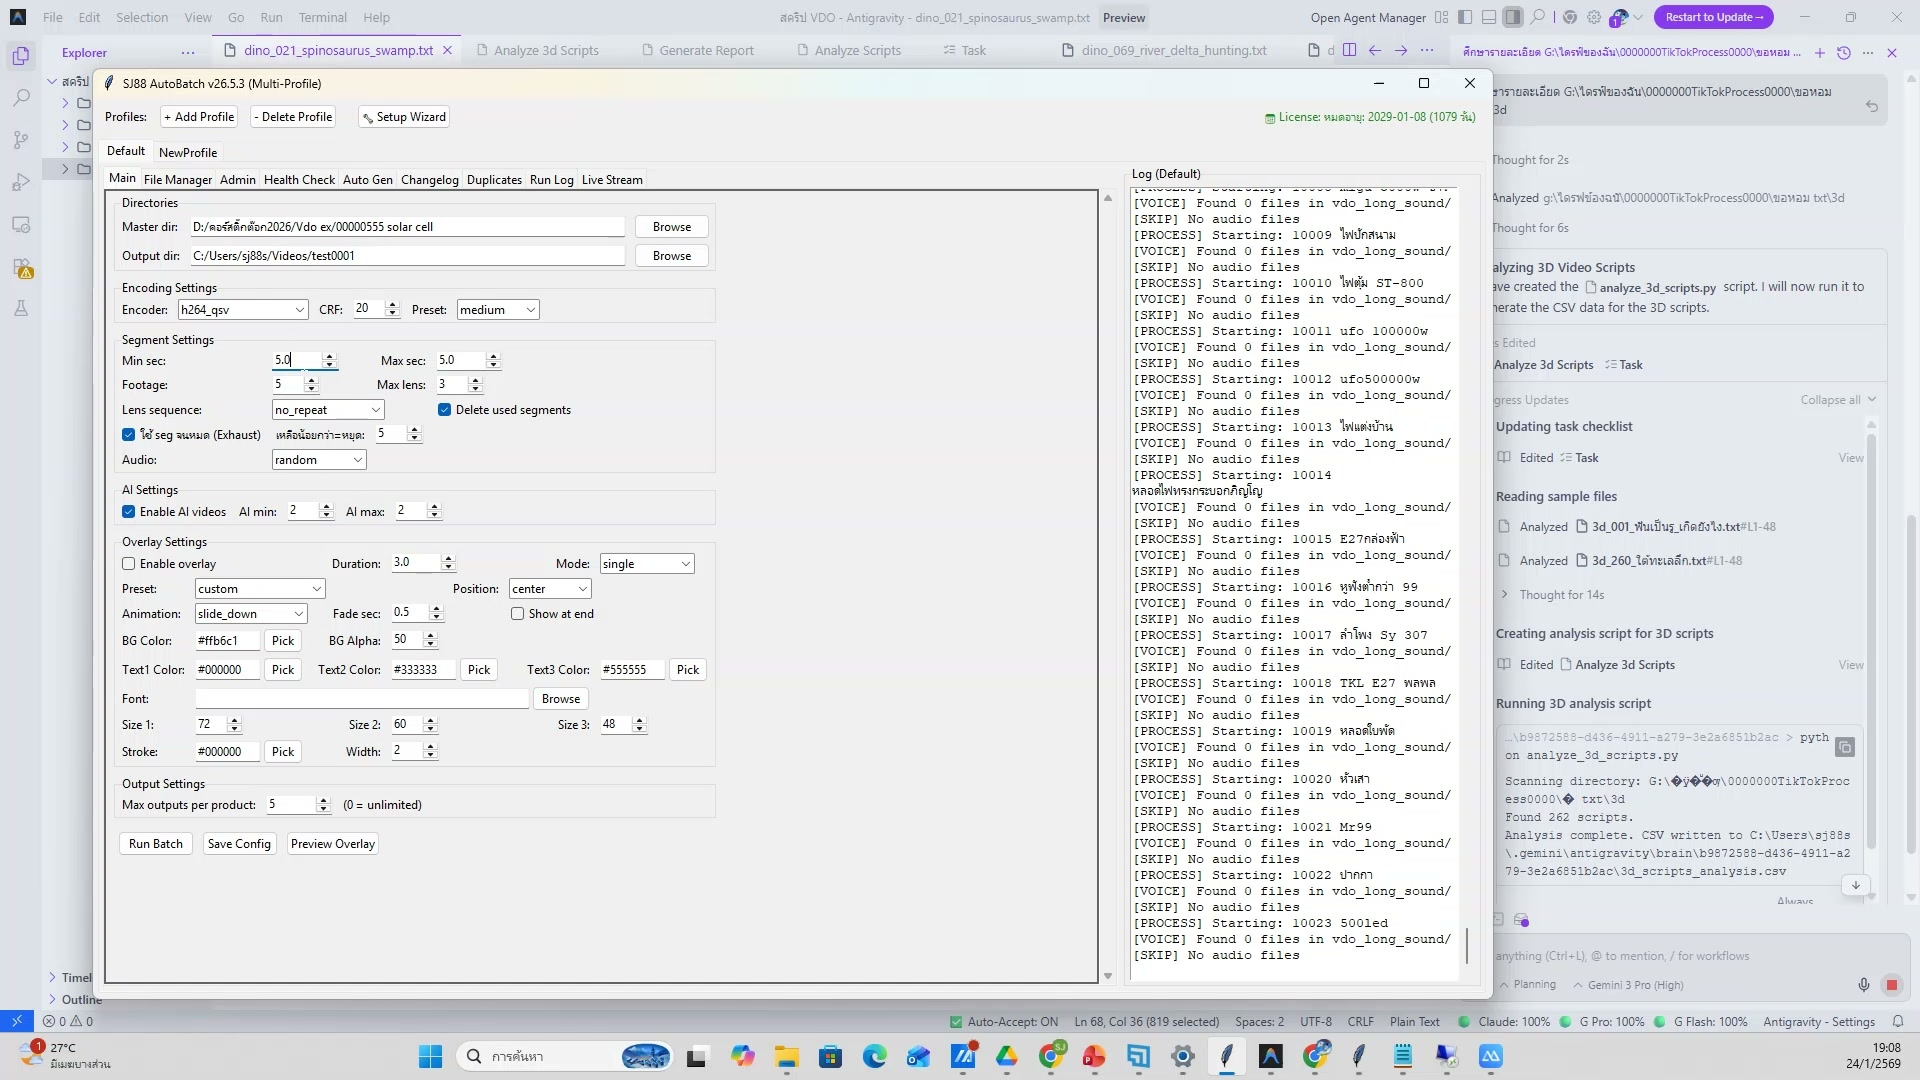The image size is (1920, 1080).
Task: Click notifications bell in status bar
Action: 1898,1022
